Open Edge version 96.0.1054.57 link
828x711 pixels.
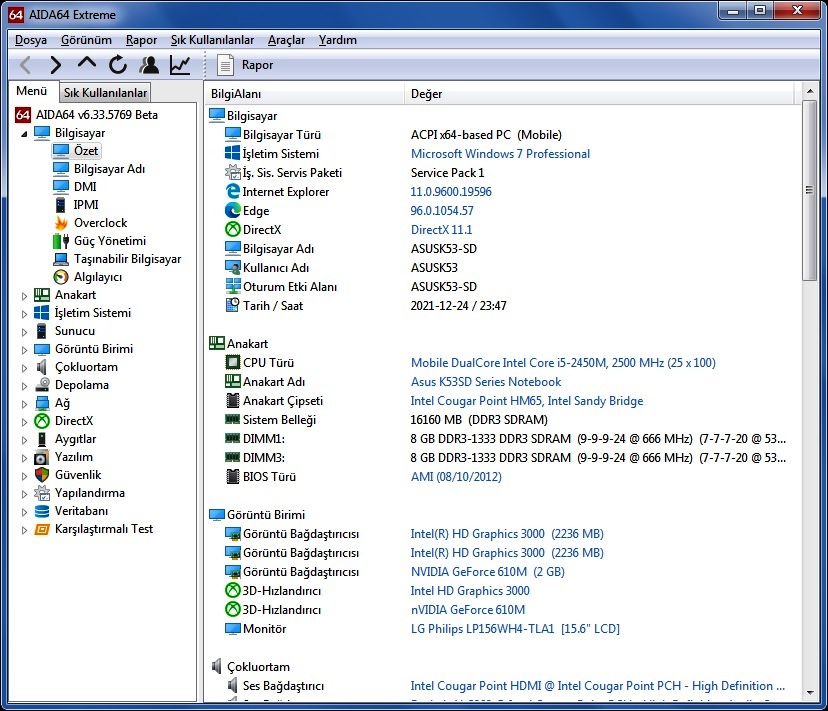(x=442, y=211)
